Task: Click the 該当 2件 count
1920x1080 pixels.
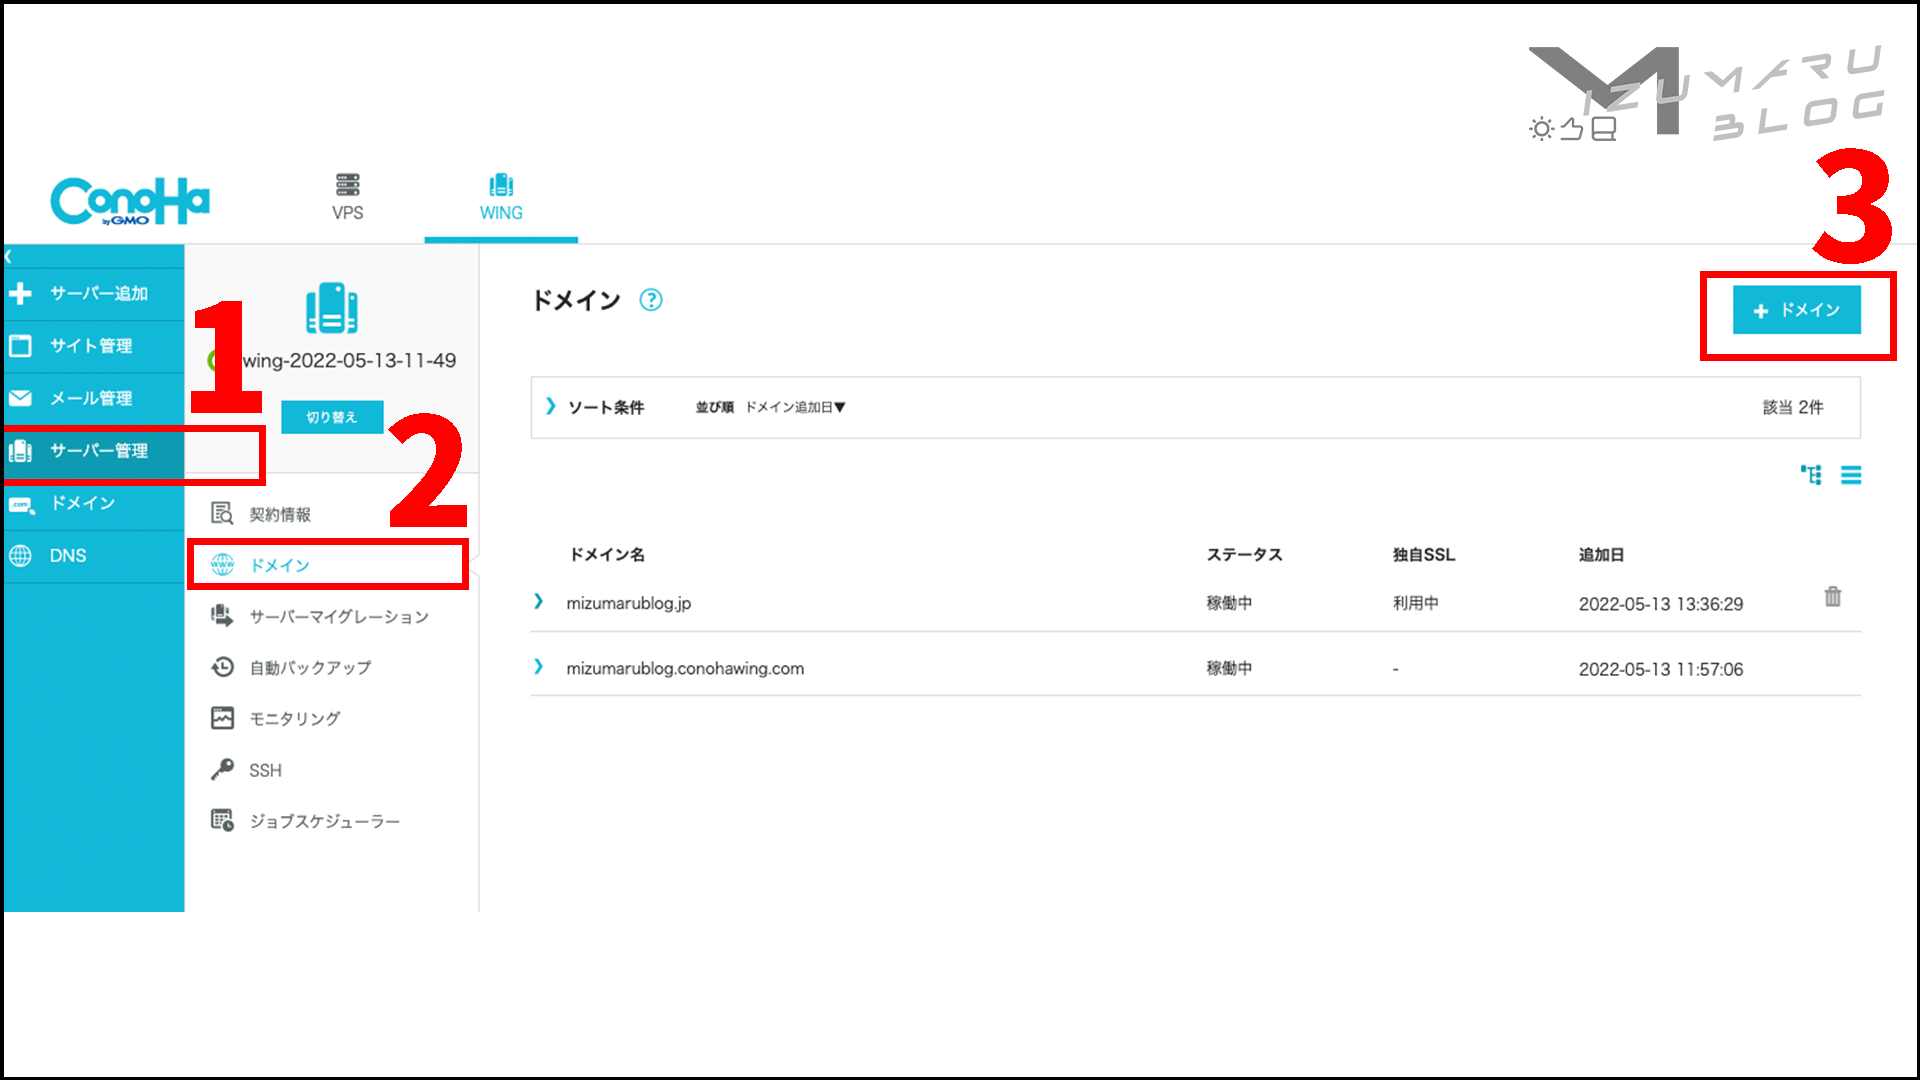Action: pyautogui.click(x=1792, y=407)
